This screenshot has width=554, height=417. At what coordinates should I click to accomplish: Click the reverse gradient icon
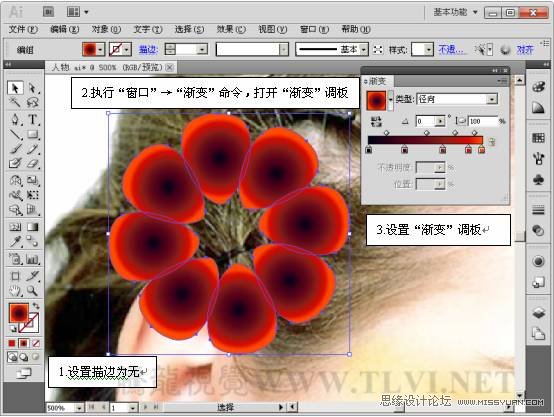point(376,122)
